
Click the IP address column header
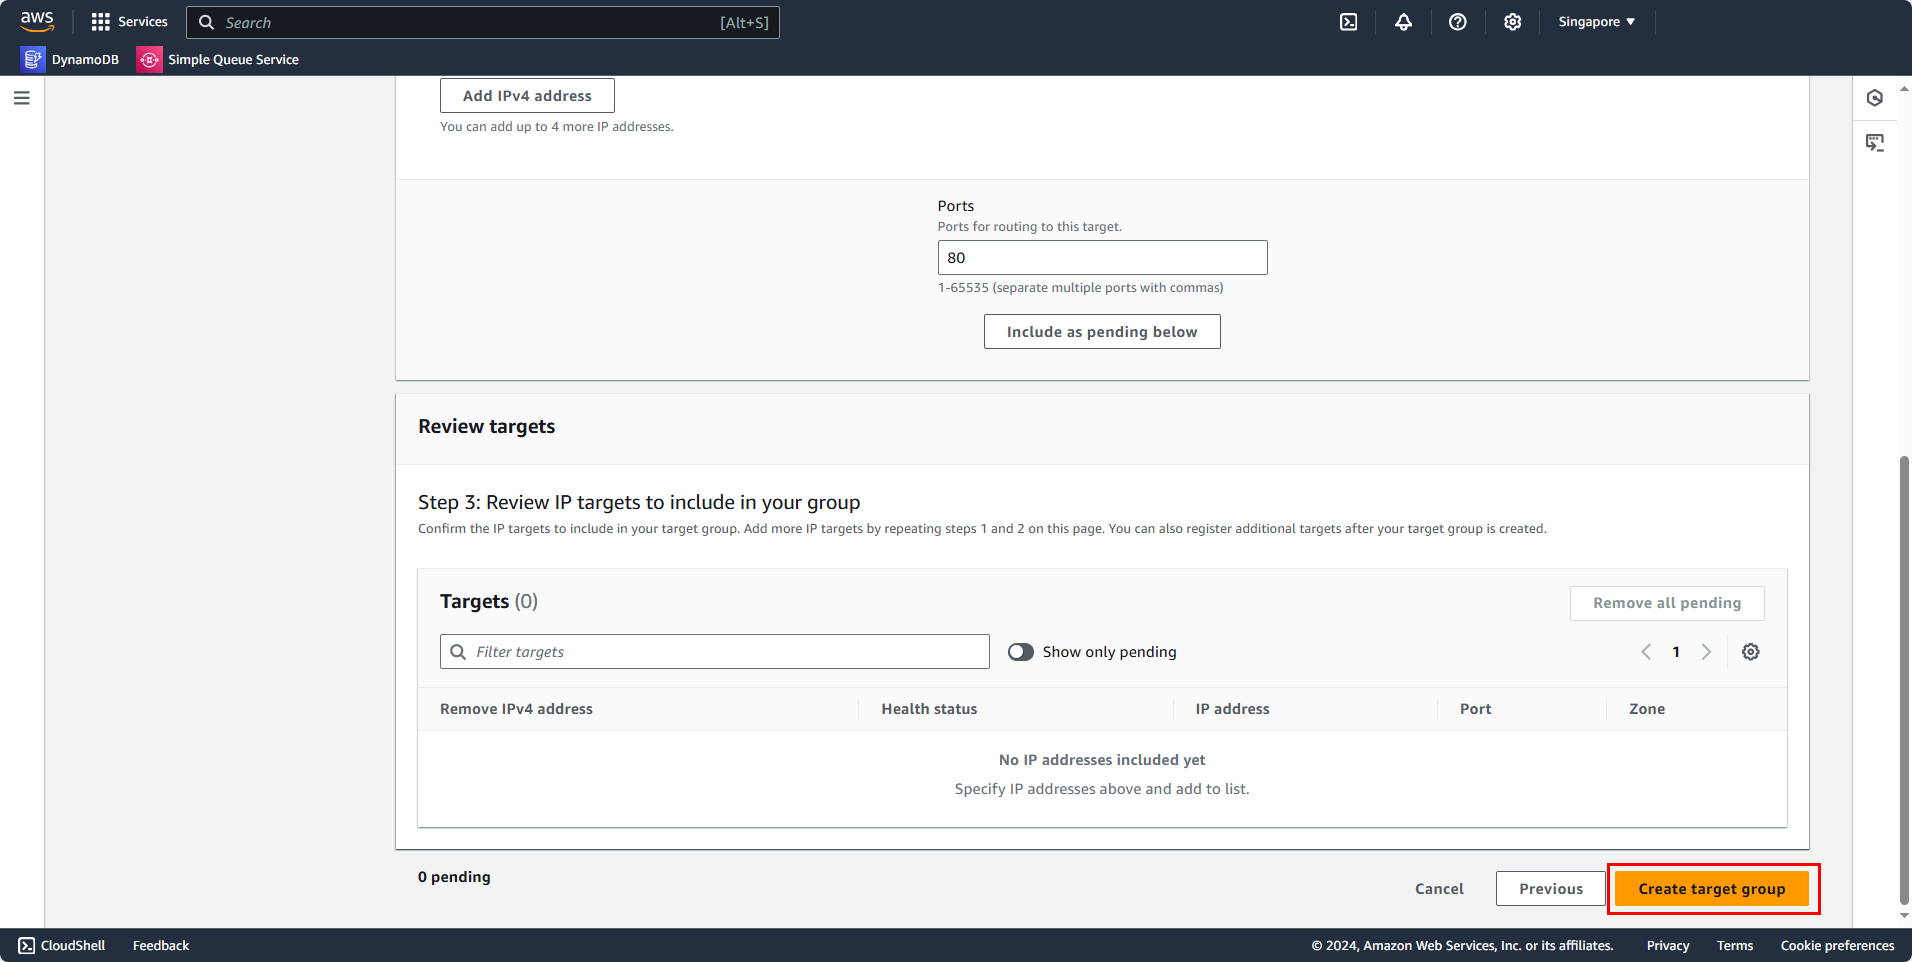coord(1232,709)
